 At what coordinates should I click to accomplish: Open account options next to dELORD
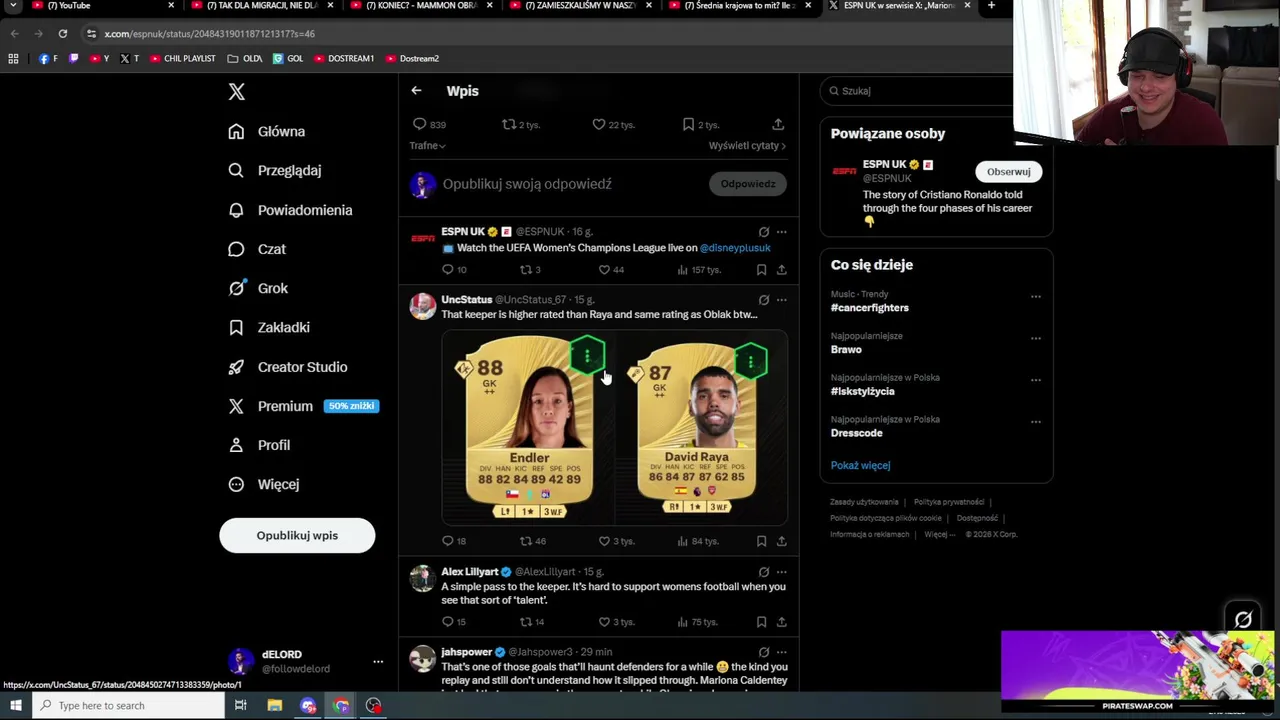point(378,662)
